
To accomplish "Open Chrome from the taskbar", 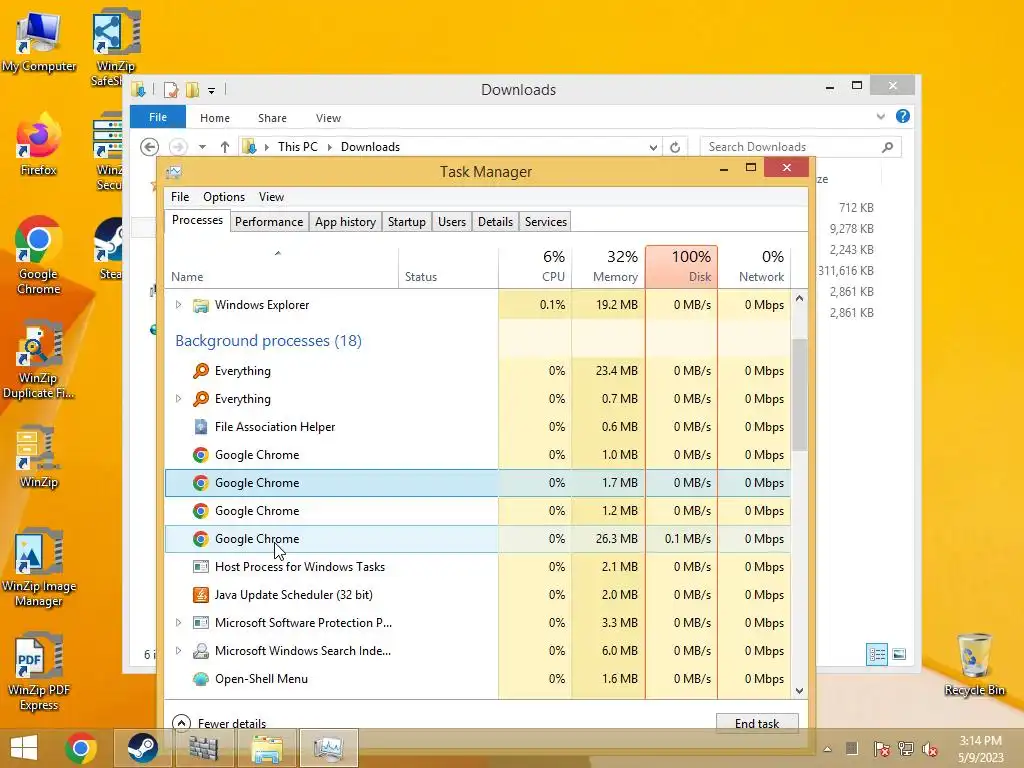I will click(81, 748).
